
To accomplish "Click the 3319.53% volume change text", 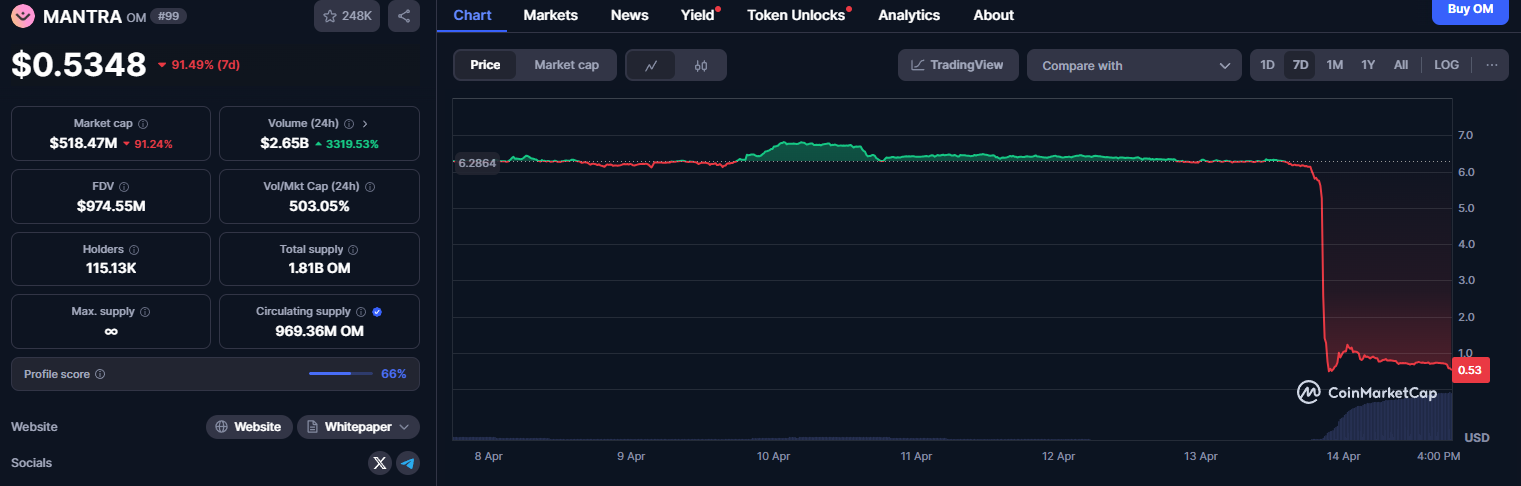I will point(352,144).
